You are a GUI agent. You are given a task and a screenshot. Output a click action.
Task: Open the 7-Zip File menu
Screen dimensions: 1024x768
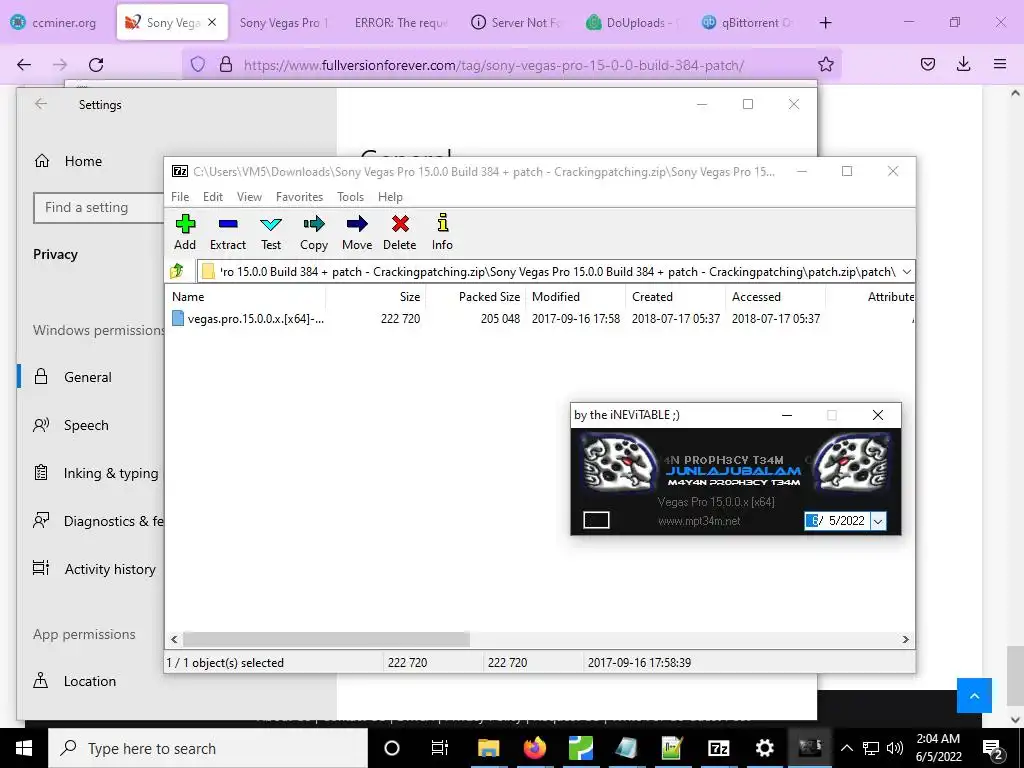coord(180,197)
